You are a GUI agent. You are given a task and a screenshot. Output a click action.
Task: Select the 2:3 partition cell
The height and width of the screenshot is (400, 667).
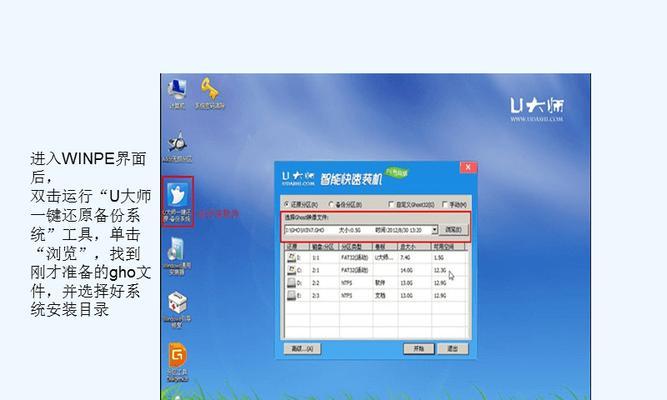click(x=316, y=295)
